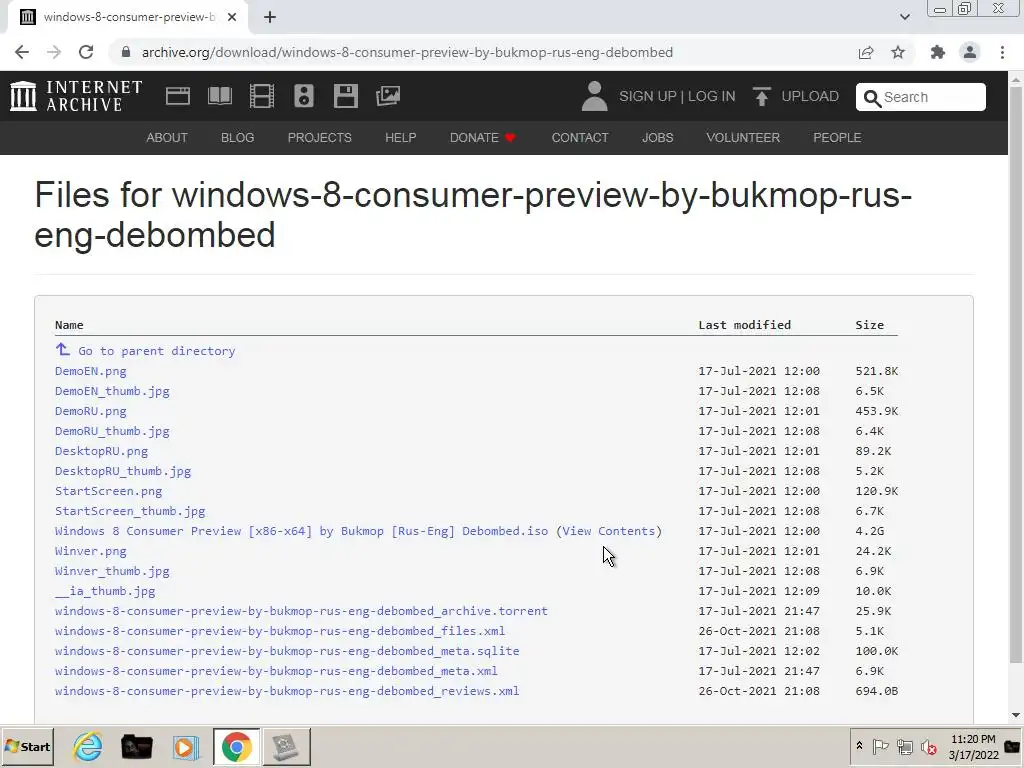Image resolution: width=1024 pixels, height=768 pixels.
Task: Click the UPLOAD link text
Action: click(810, 96)
